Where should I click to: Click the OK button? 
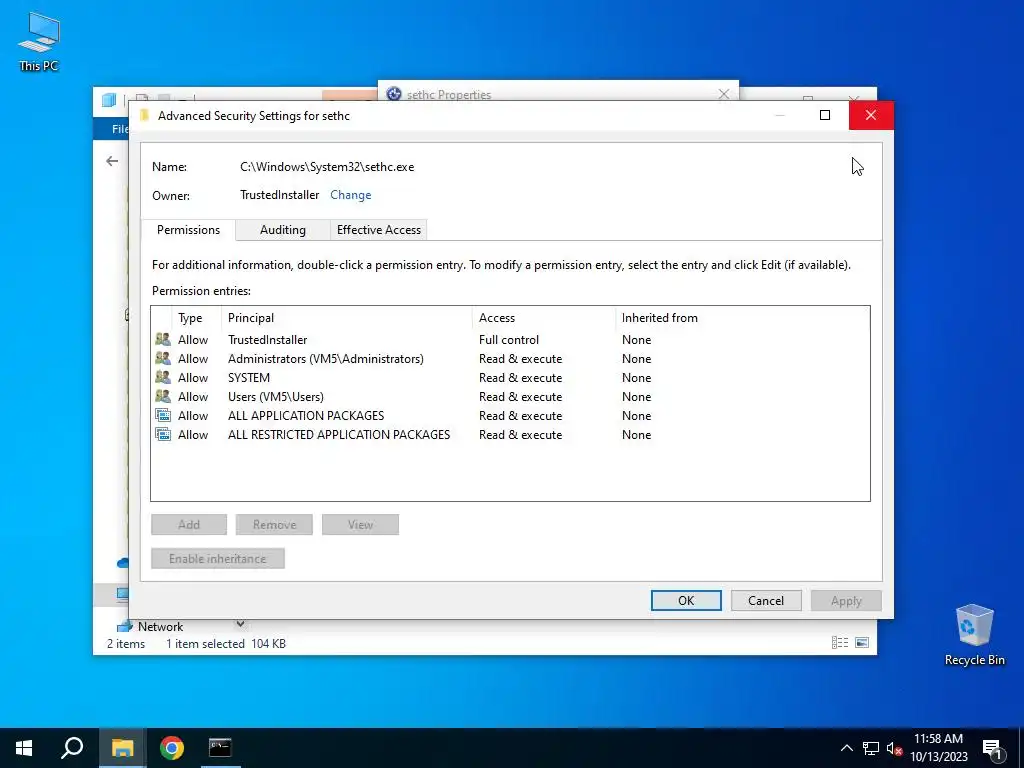coord(686,601)
